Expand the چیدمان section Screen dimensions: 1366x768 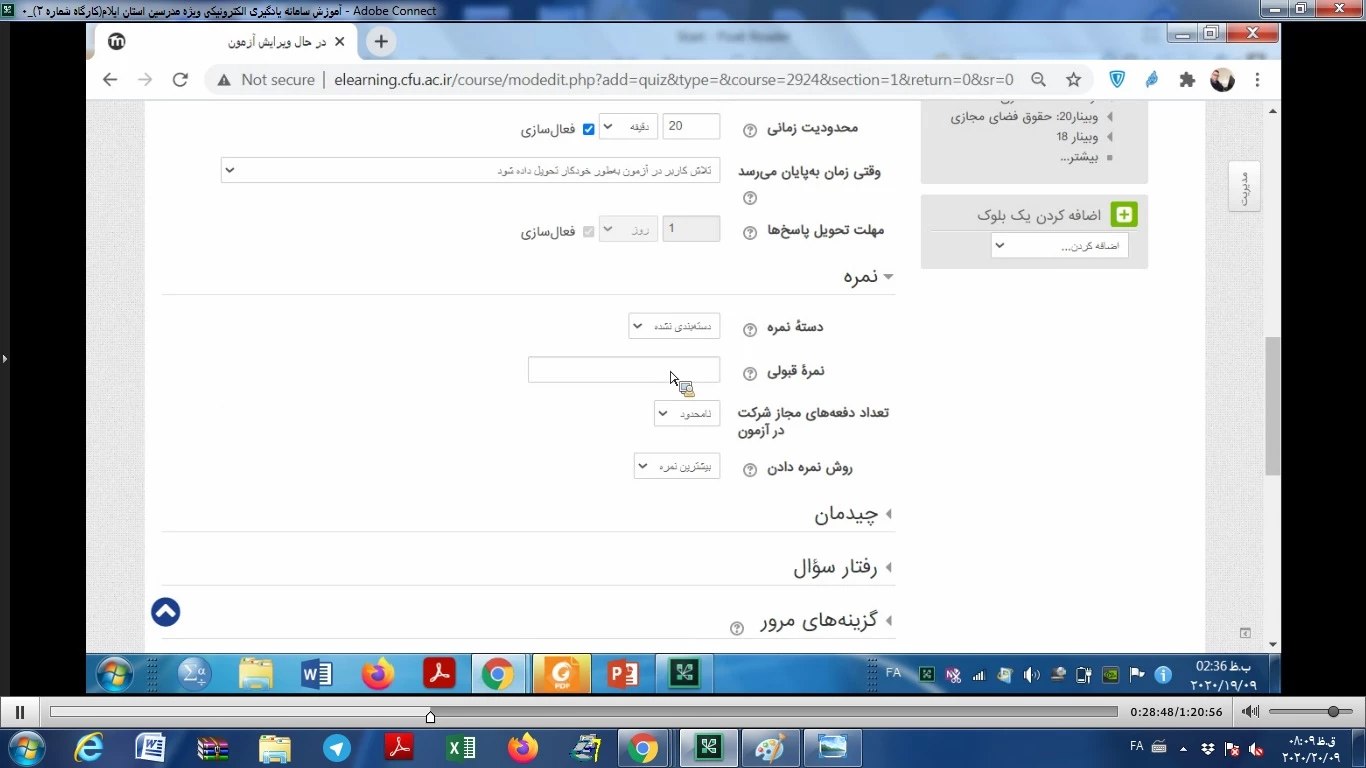(x=846, y=514)
